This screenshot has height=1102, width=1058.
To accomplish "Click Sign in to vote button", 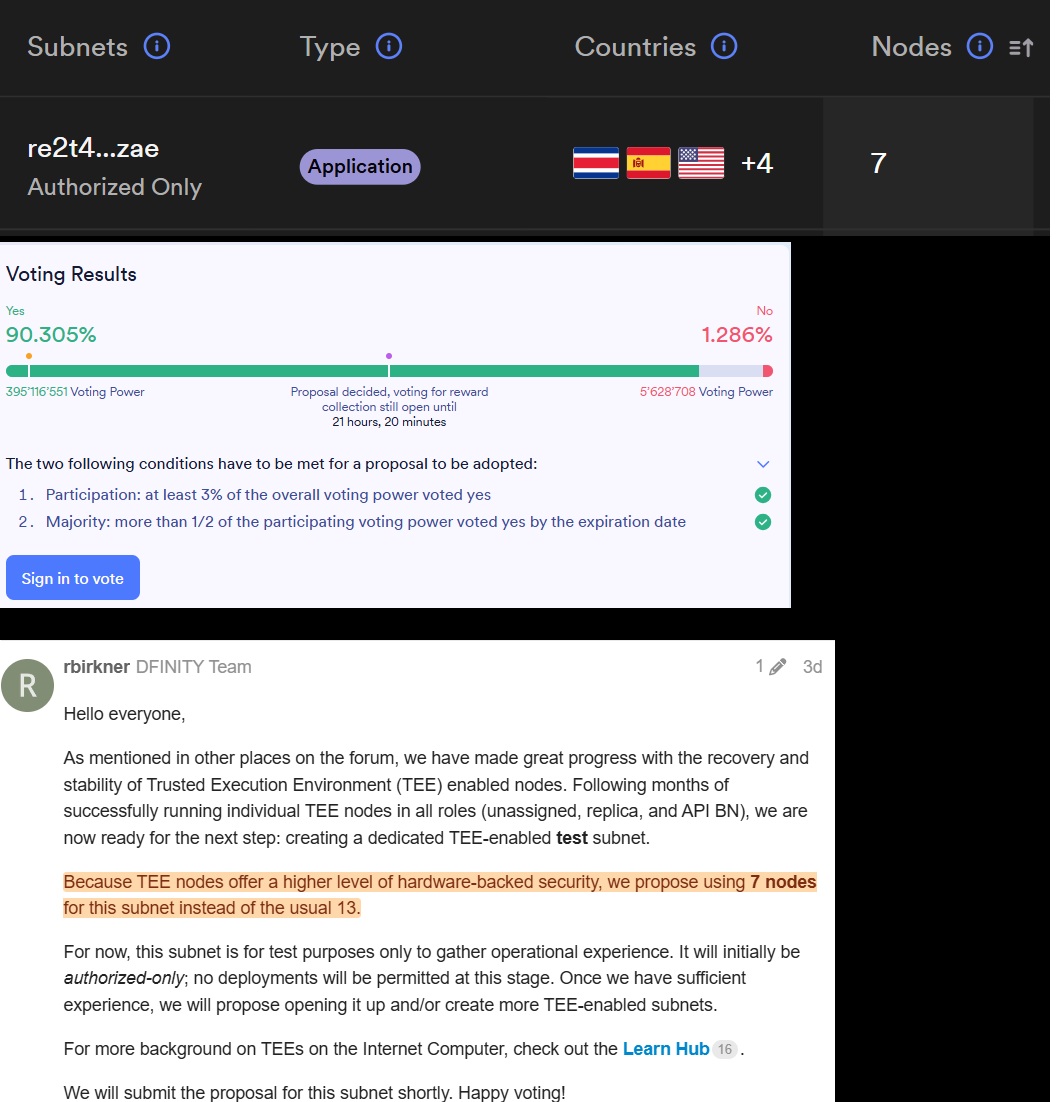I will click(73, 578).
